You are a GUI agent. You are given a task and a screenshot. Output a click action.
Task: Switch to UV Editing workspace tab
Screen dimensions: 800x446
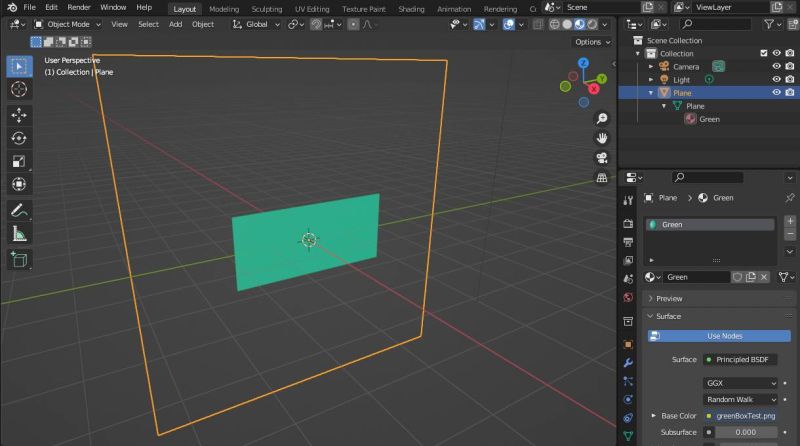(312, 9)
